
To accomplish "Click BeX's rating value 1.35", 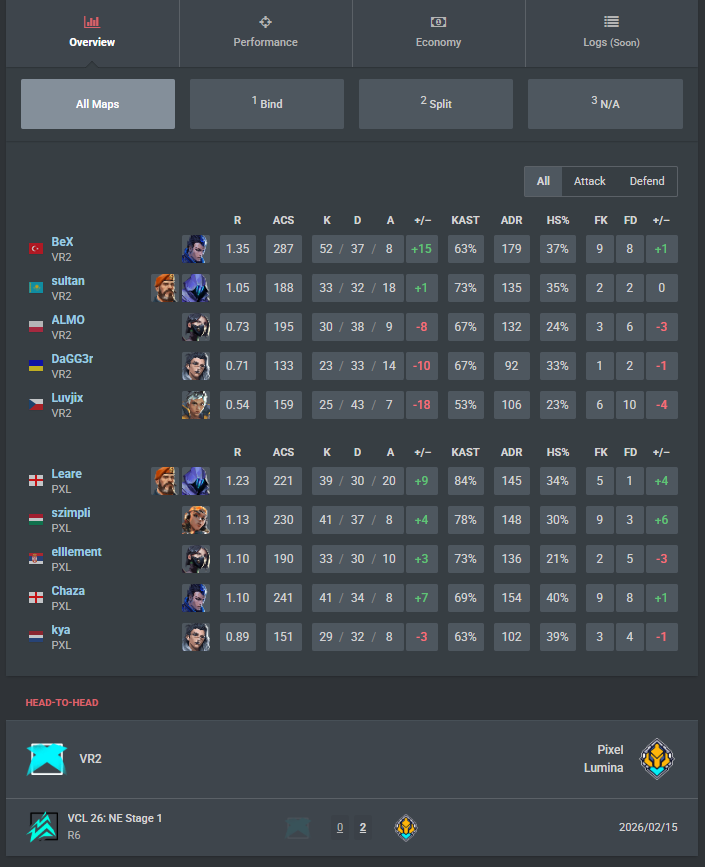I will pos(238,249).
